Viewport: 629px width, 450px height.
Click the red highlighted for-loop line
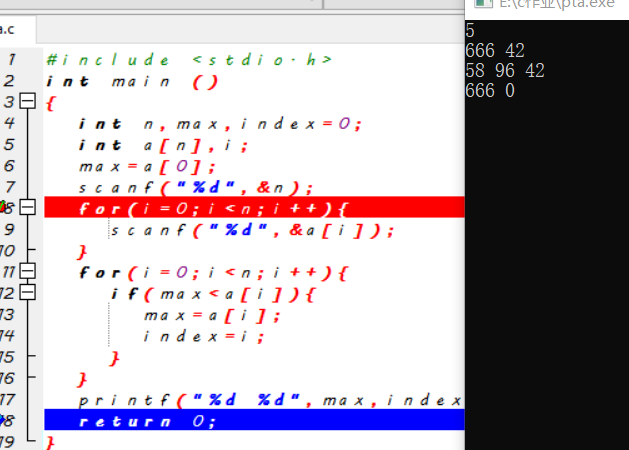[254, 207]
